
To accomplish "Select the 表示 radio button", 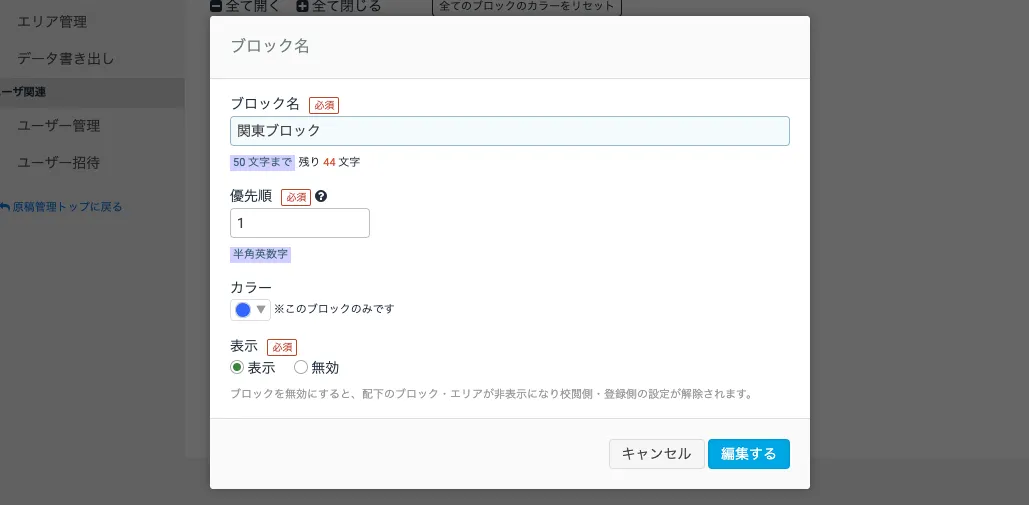I will pyautogui.click(x=237, y=368).
